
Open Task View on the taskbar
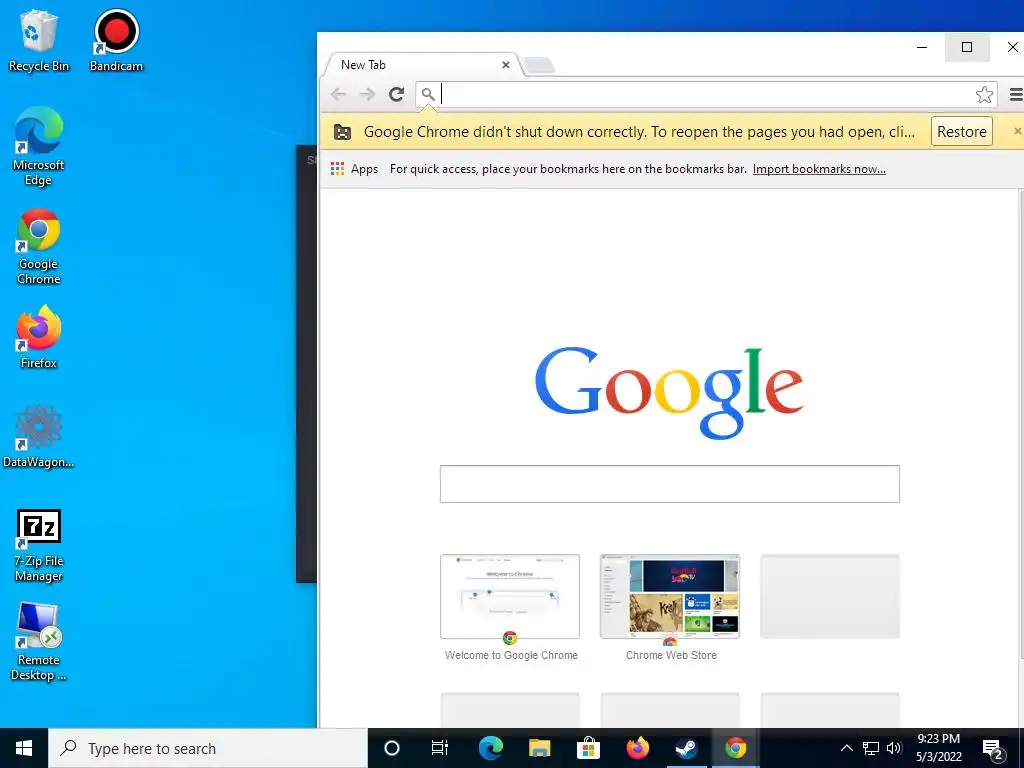440,748
